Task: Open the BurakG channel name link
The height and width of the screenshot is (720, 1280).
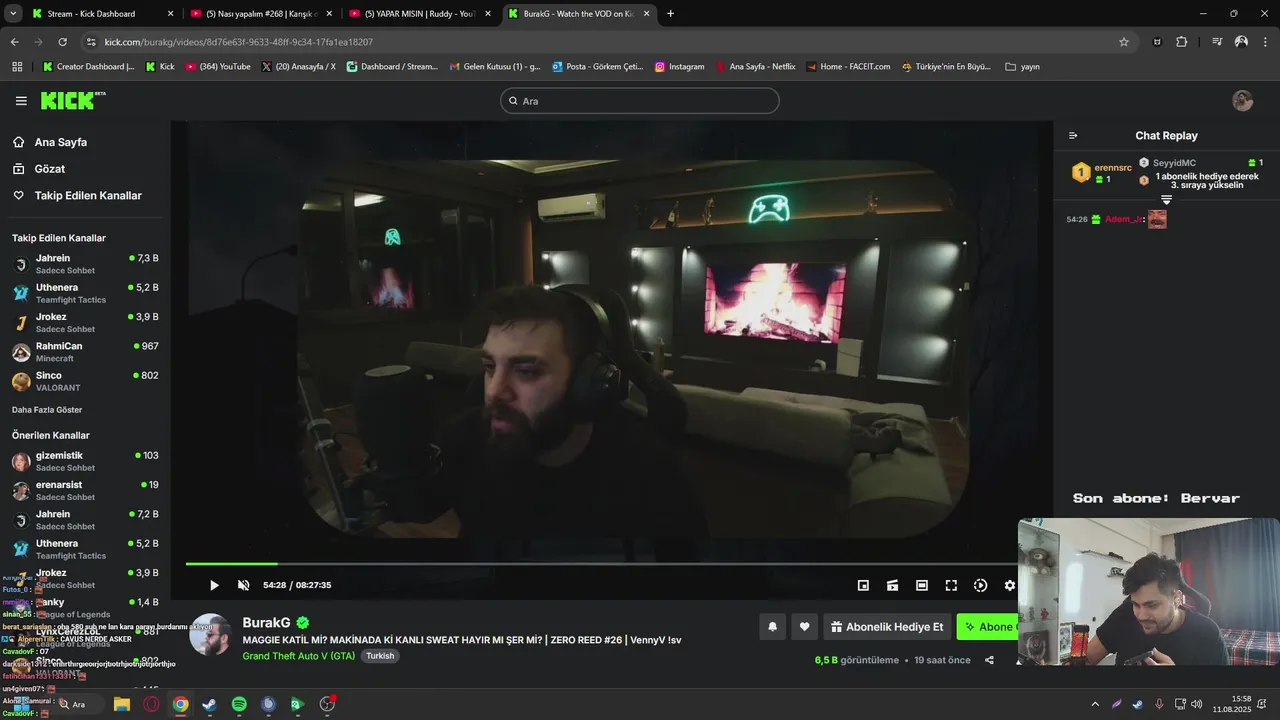Action: [x=266, y=622]
